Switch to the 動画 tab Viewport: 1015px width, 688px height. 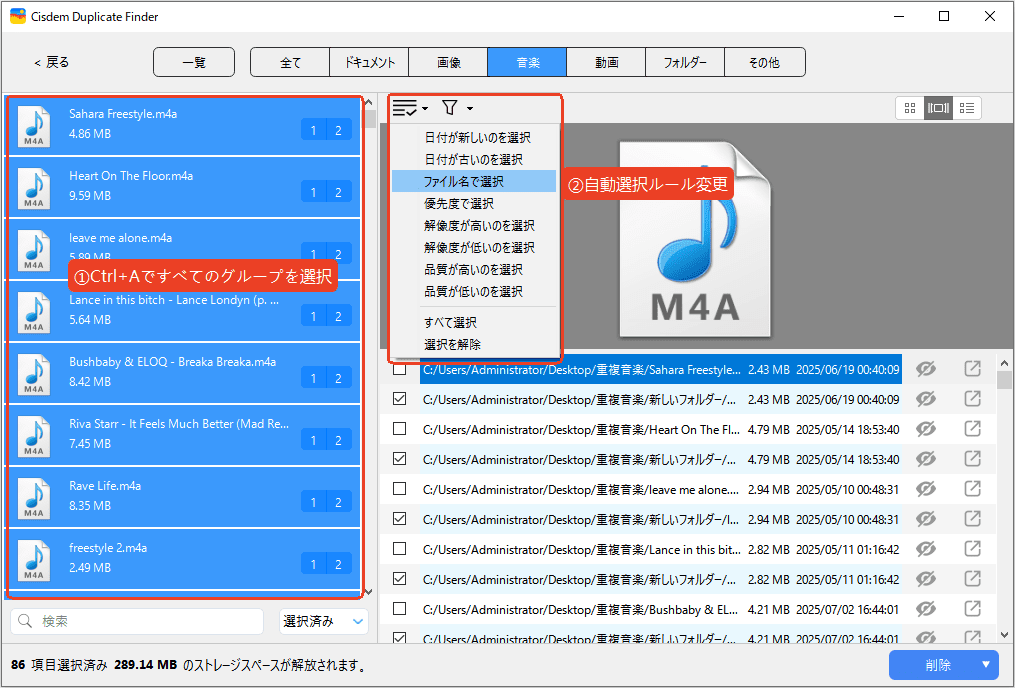click(x=606, y=62)
